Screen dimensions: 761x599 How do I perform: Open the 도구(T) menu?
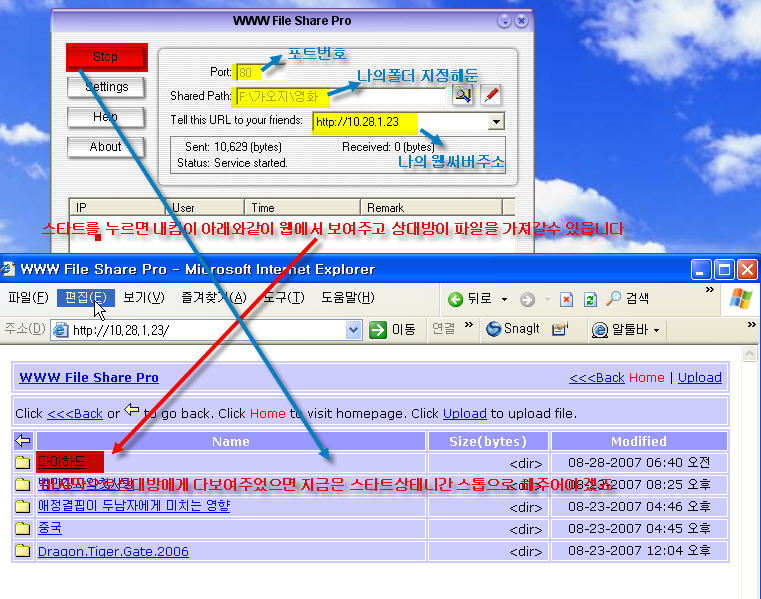click(x=283, y=298)
